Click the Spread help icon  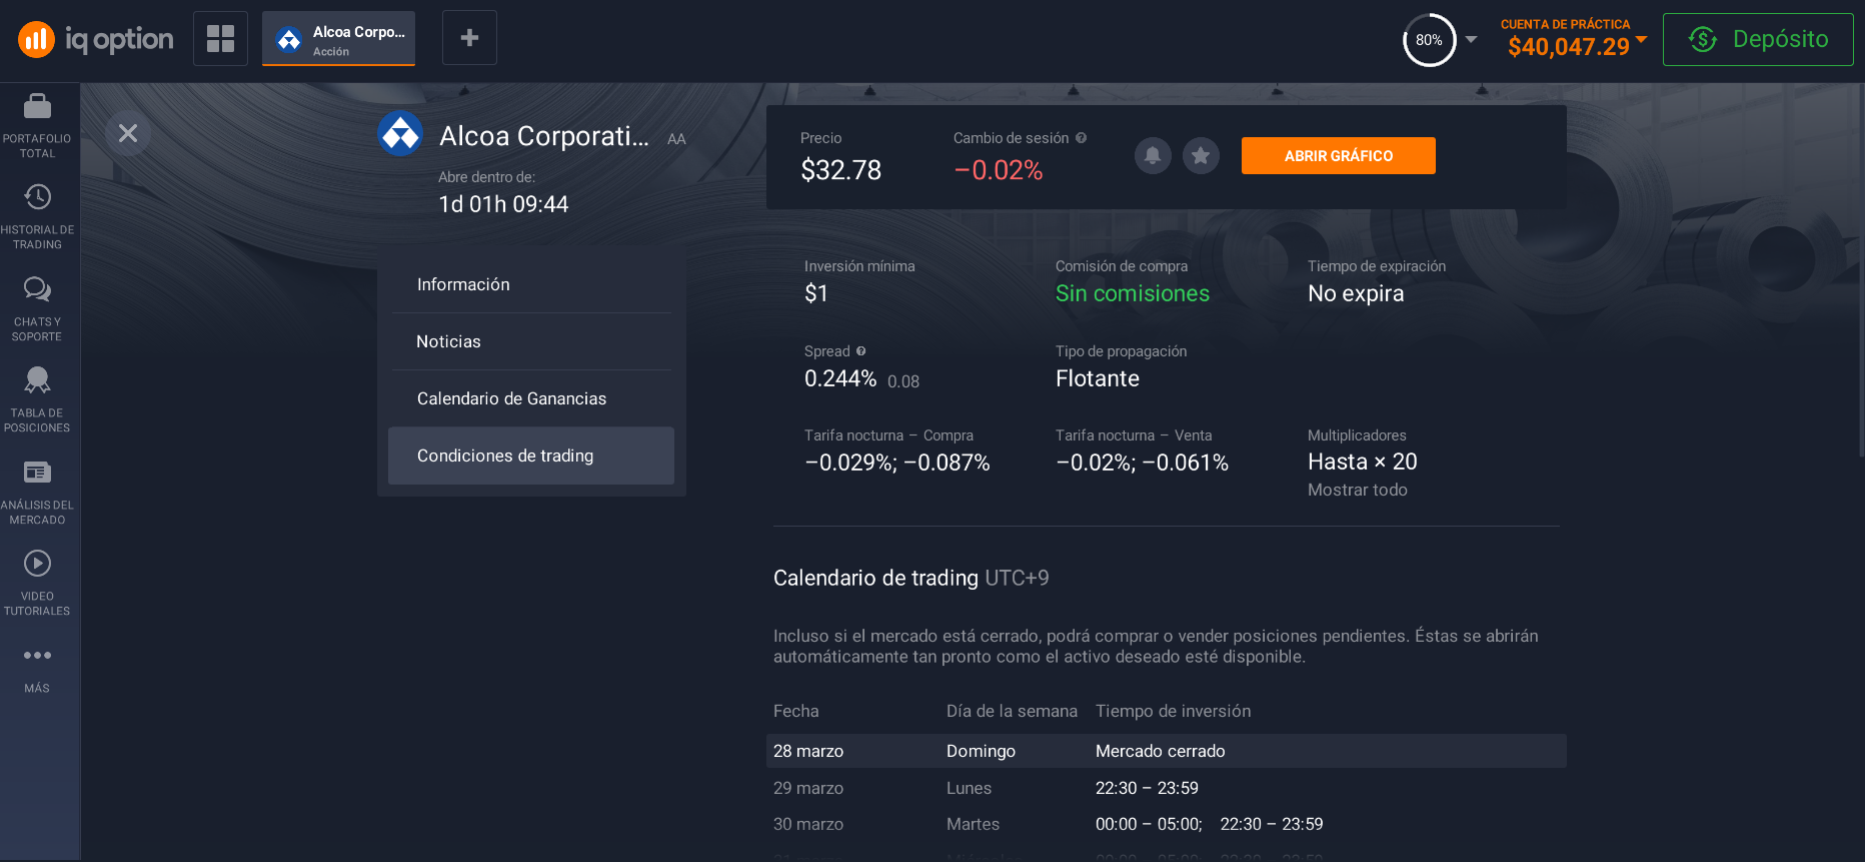point(861,351)
